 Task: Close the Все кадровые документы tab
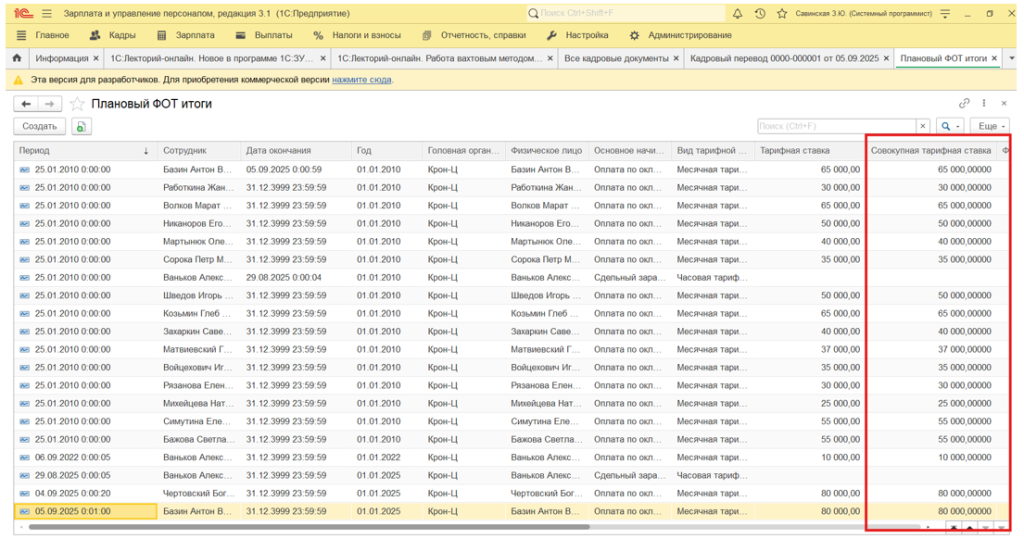tap(676, 58)
